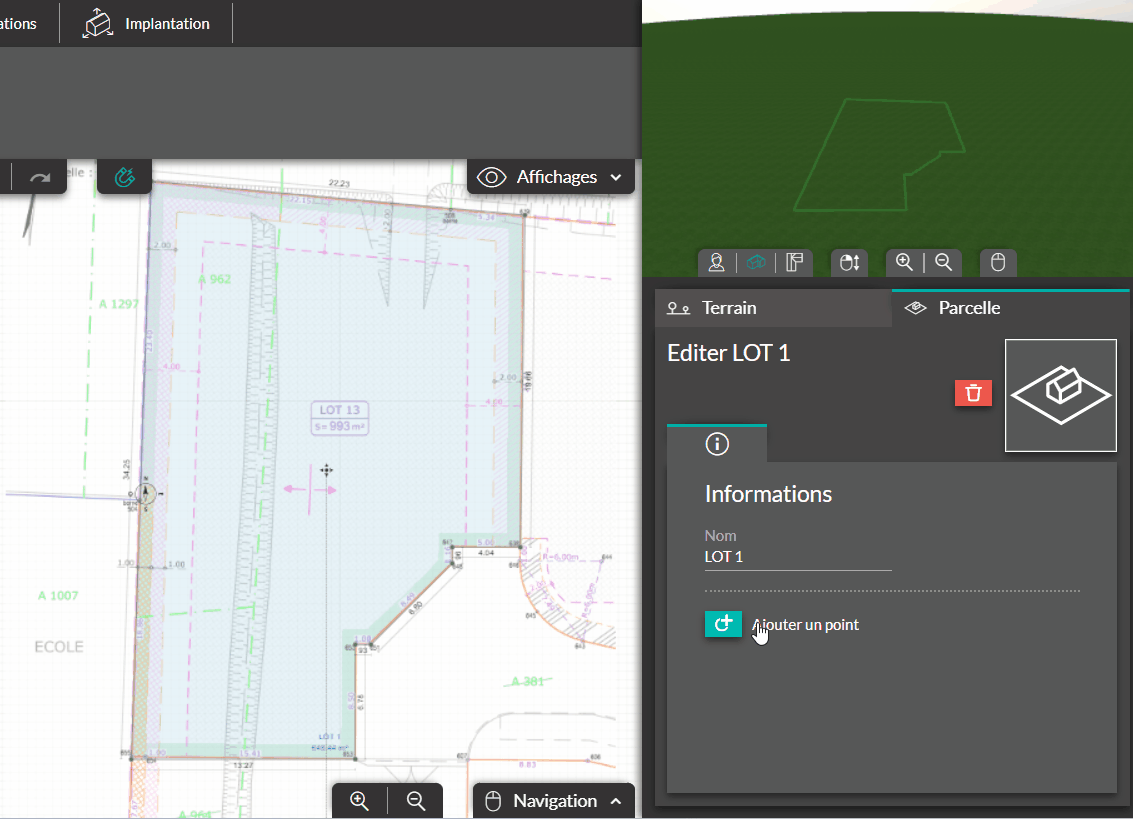Zoom in on the 3D view
This screenshot has height=819, width=1133.
click(904, 262)
